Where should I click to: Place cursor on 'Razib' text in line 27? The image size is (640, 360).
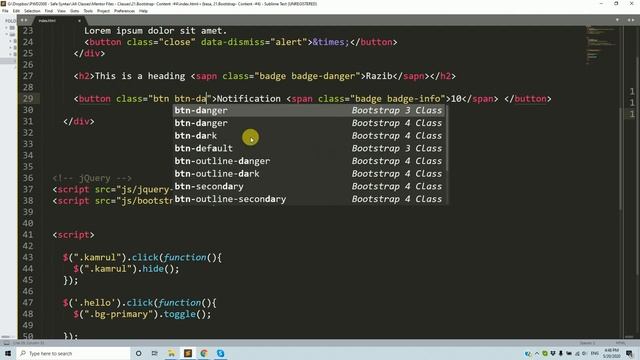[379, 76]
